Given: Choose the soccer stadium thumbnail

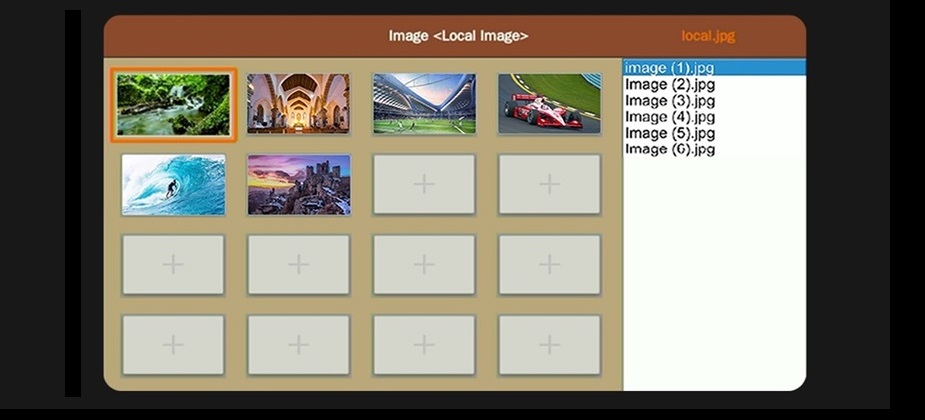Looking at the screenshot, I should (424, 104).
